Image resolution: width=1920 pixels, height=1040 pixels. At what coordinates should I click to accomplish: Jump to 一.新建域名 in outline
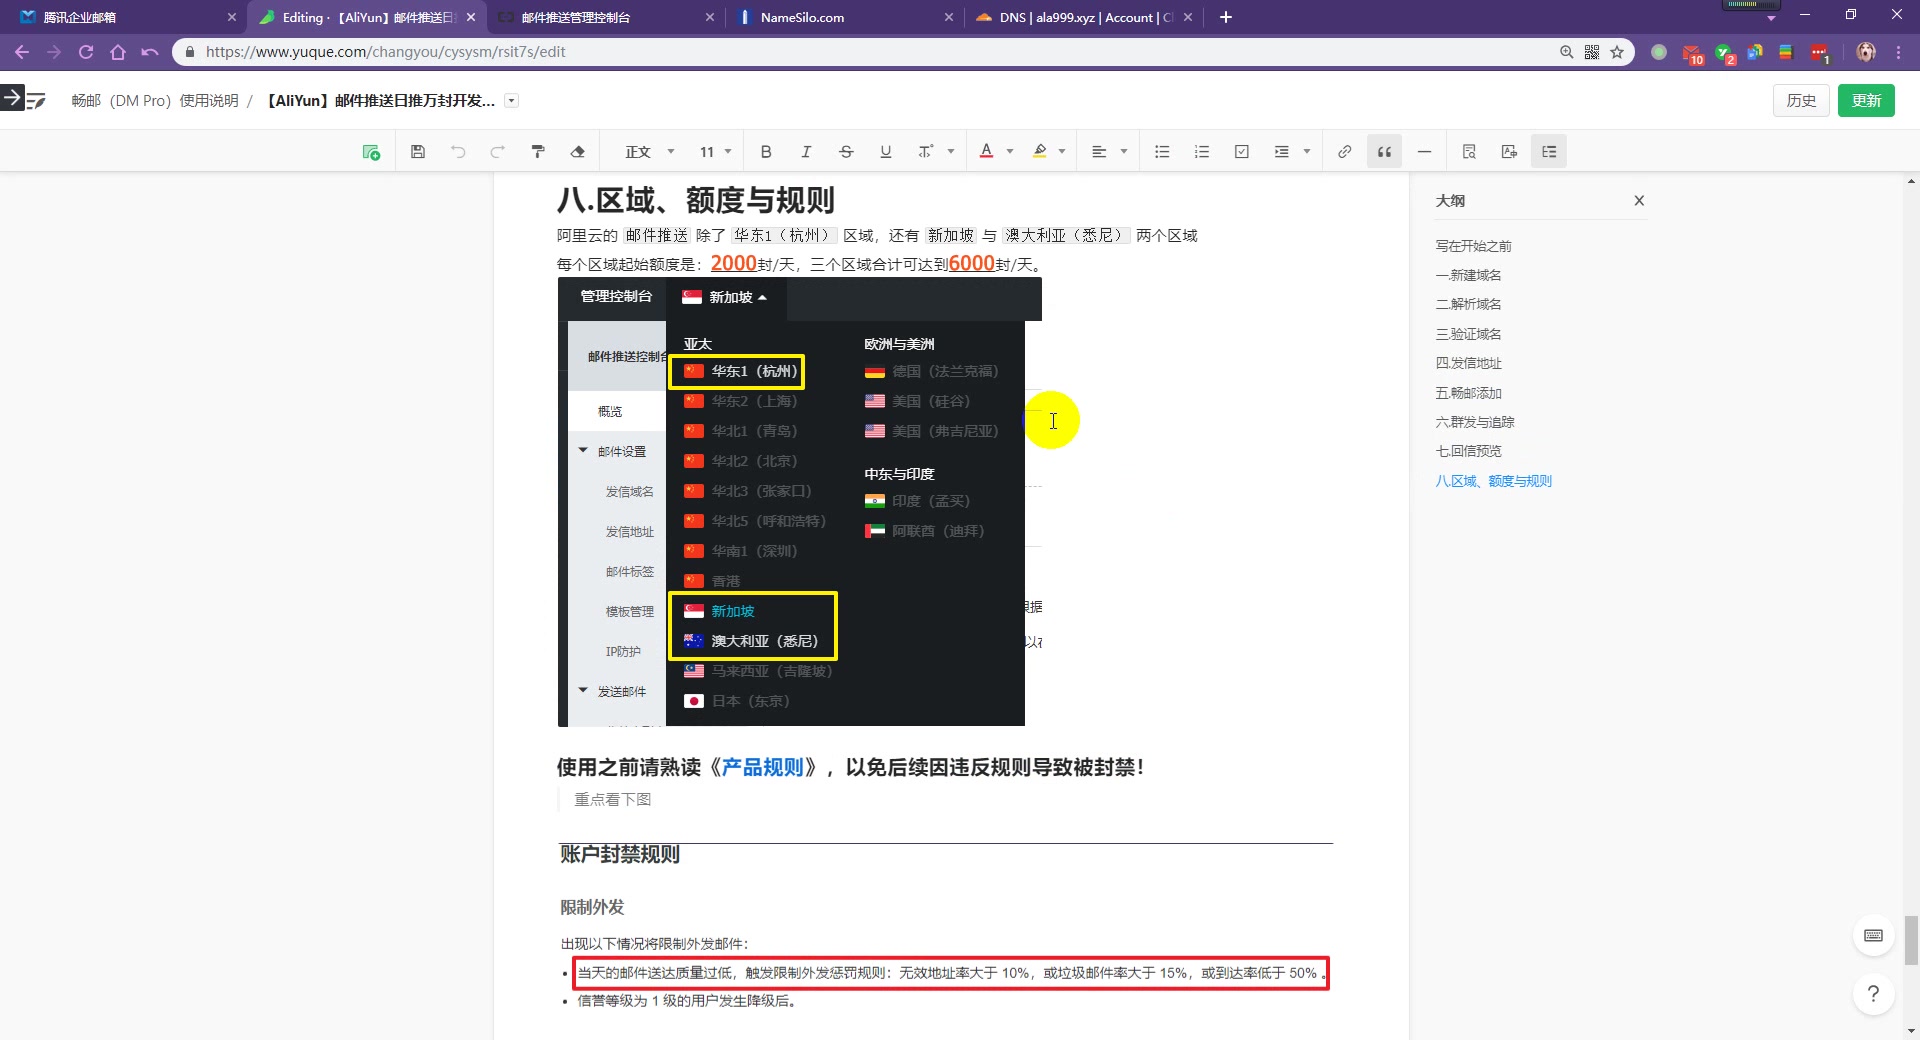(x=1468, y=275)
